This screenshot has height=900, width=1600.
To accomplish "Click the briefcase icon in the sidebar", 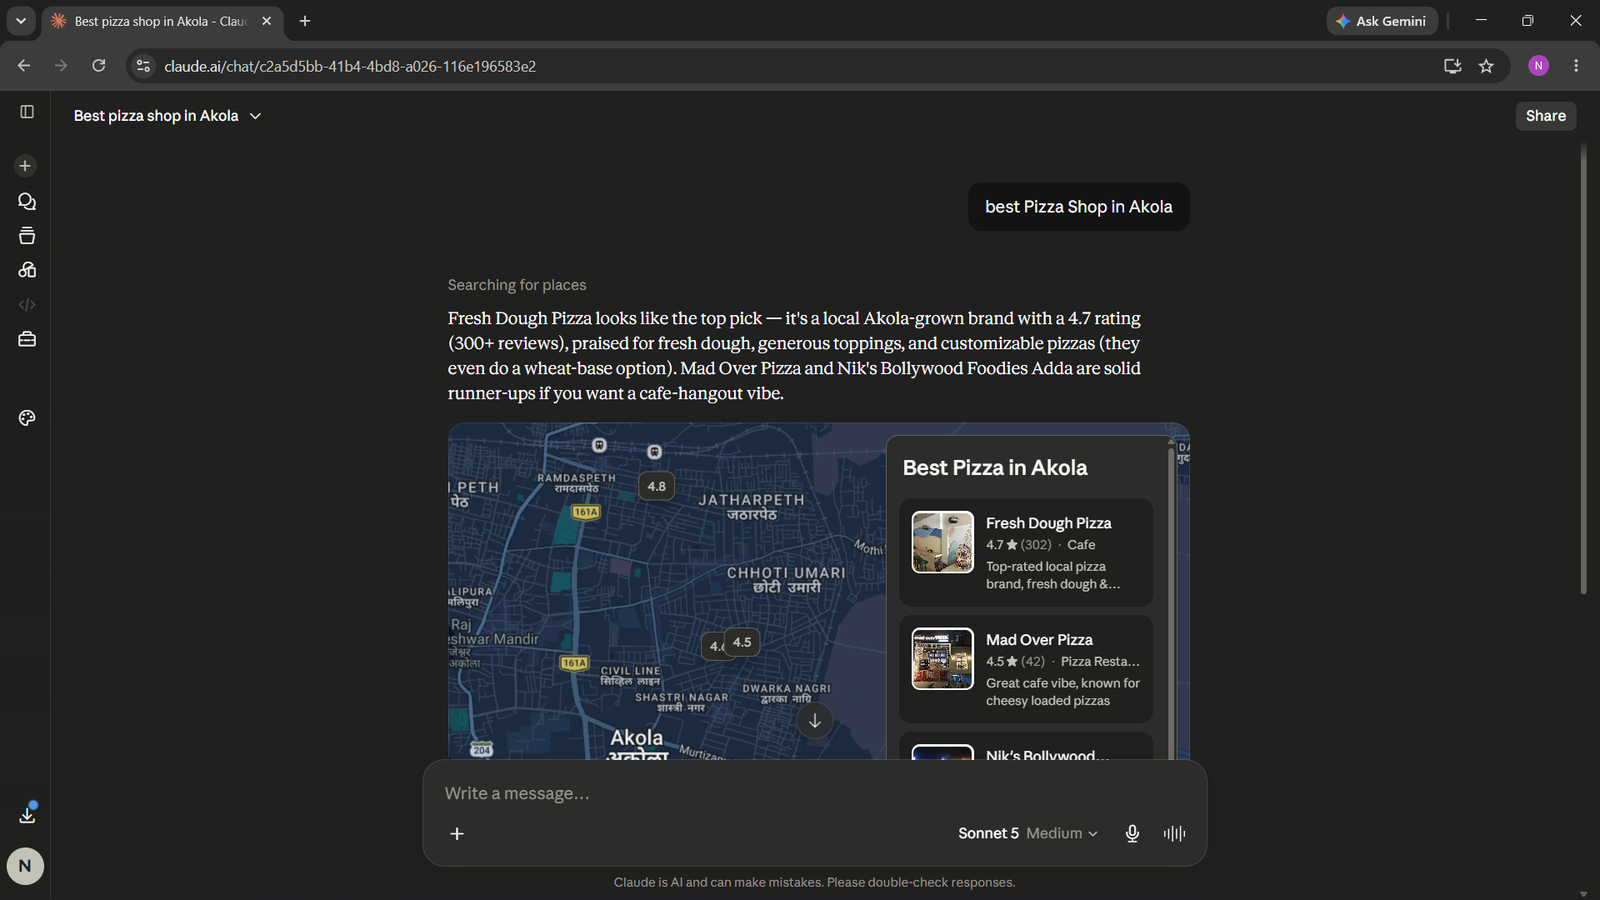I will point(27,340).
